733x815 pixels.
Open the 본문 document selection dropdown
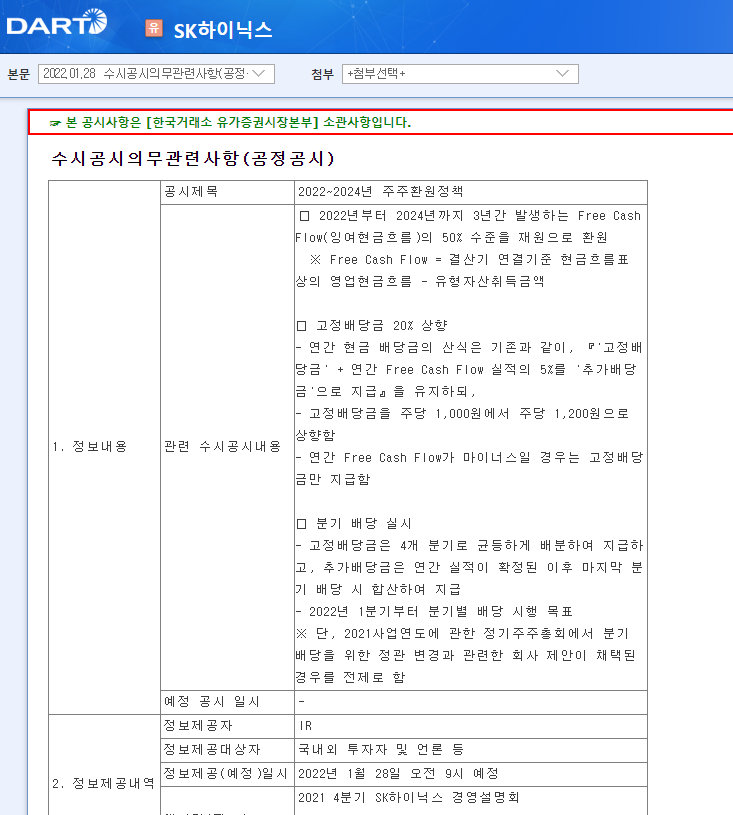coord(156,74)
